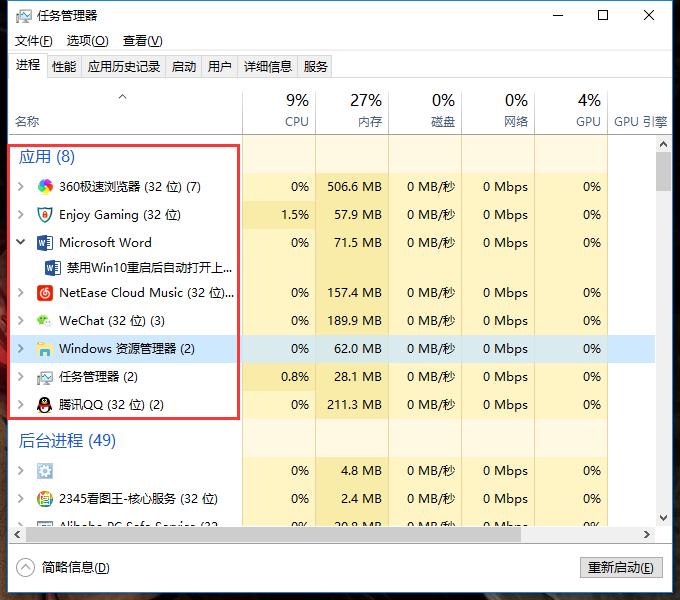Viewport: 680px width, 600px height.
Task: Click the 2345看图王 app icon
Action: pos(45,499)
